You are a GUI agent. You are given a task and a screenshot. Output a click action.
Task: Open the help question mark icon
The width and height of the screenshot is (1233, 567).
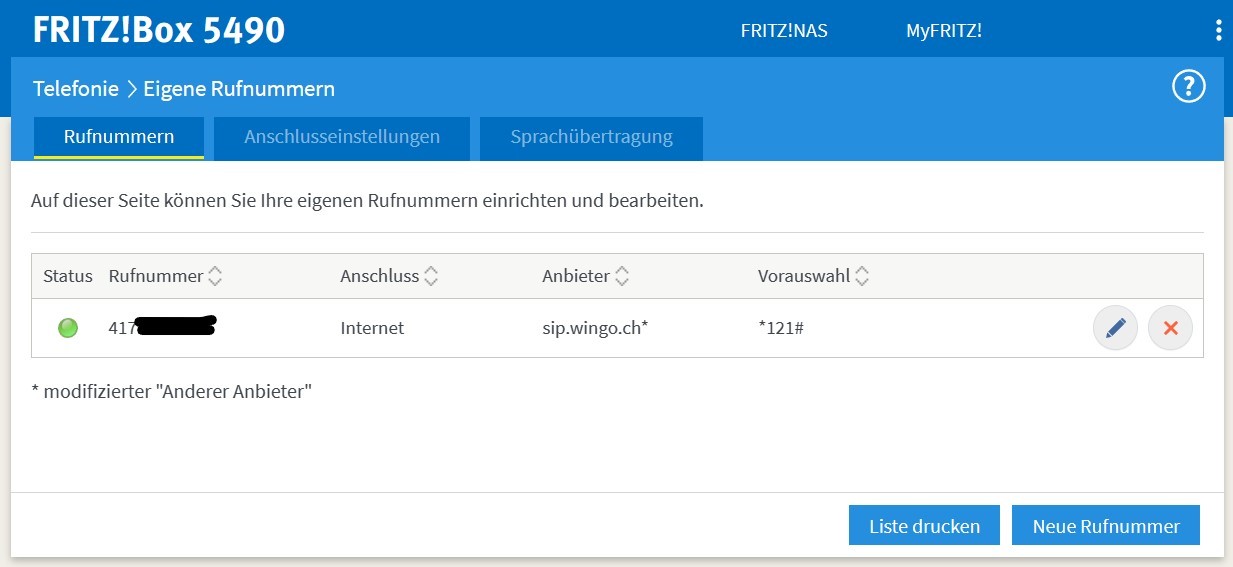tap(1188, 87)
